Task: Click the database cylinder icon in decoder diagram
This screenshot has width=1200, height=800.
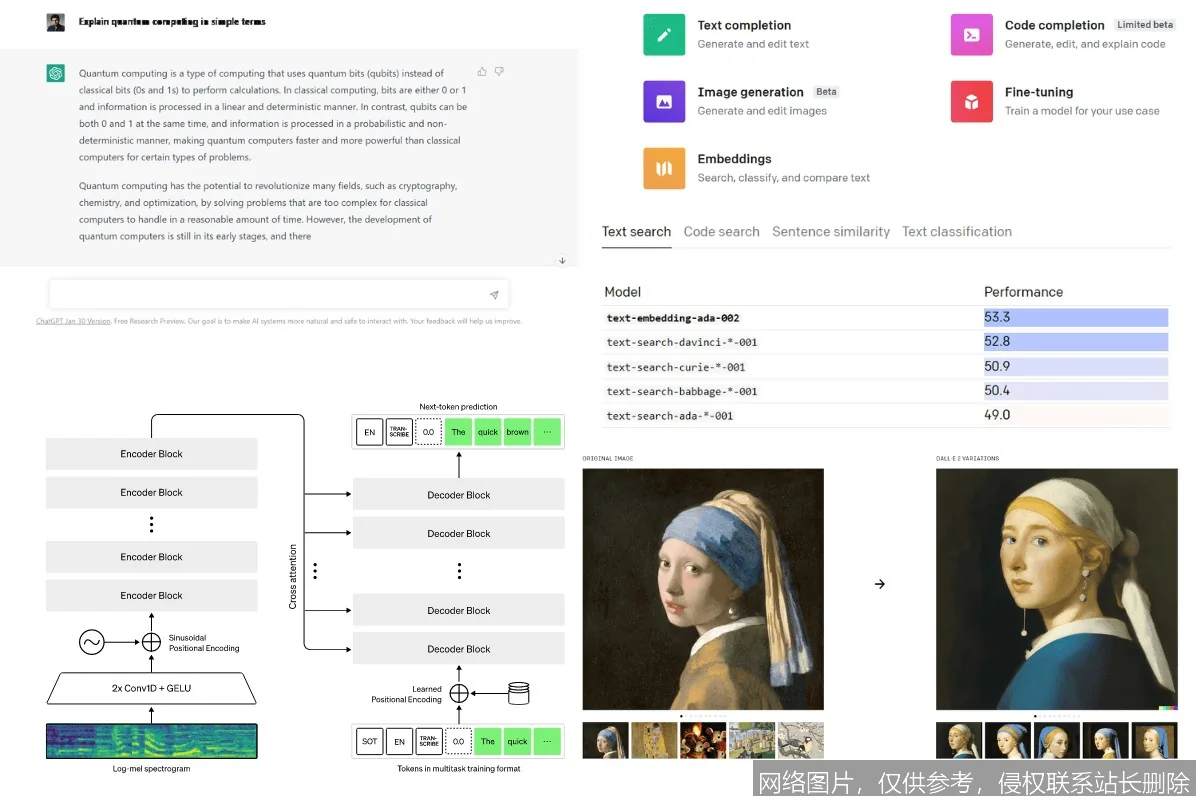Action: 518,693
